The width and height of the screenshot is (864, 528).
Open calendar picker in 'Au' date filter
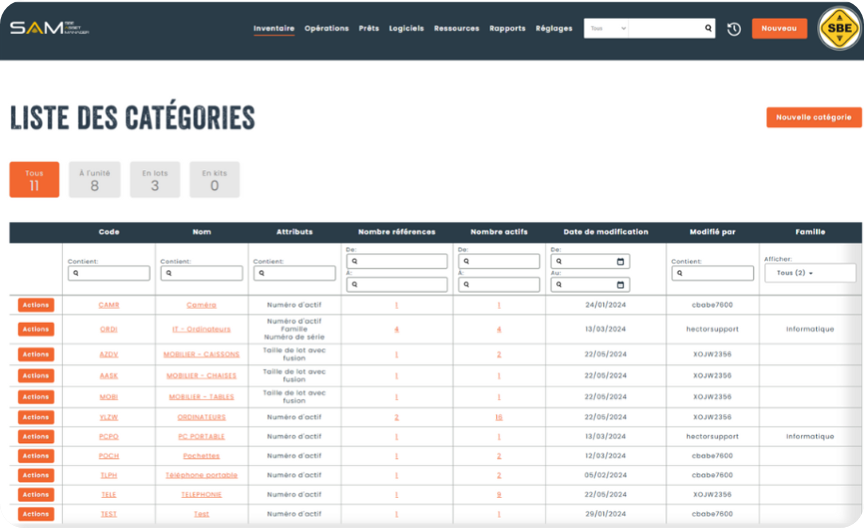[x=620, y=285]
